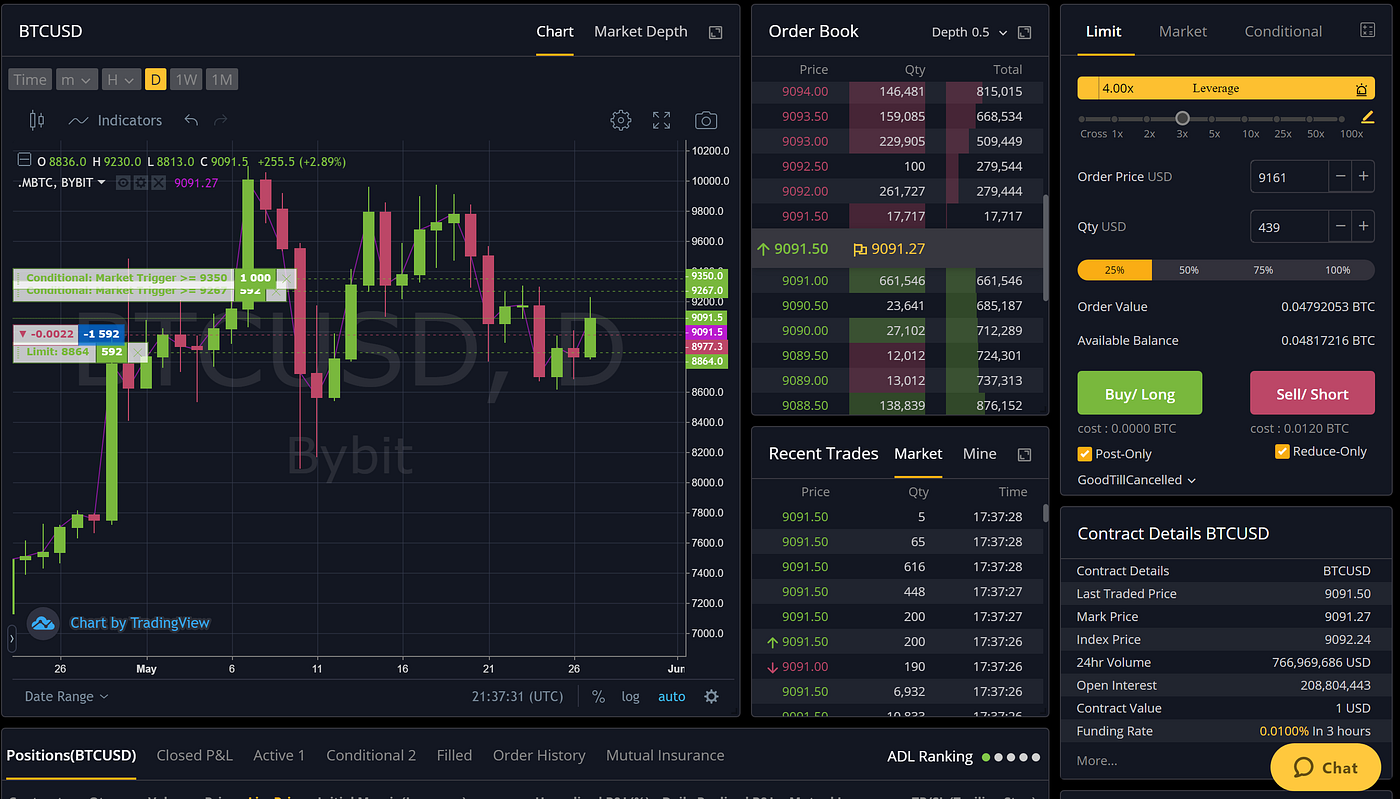Open the minutes timeframe dropdown
Screen dimensions: 1400x799
pos(76,80)
